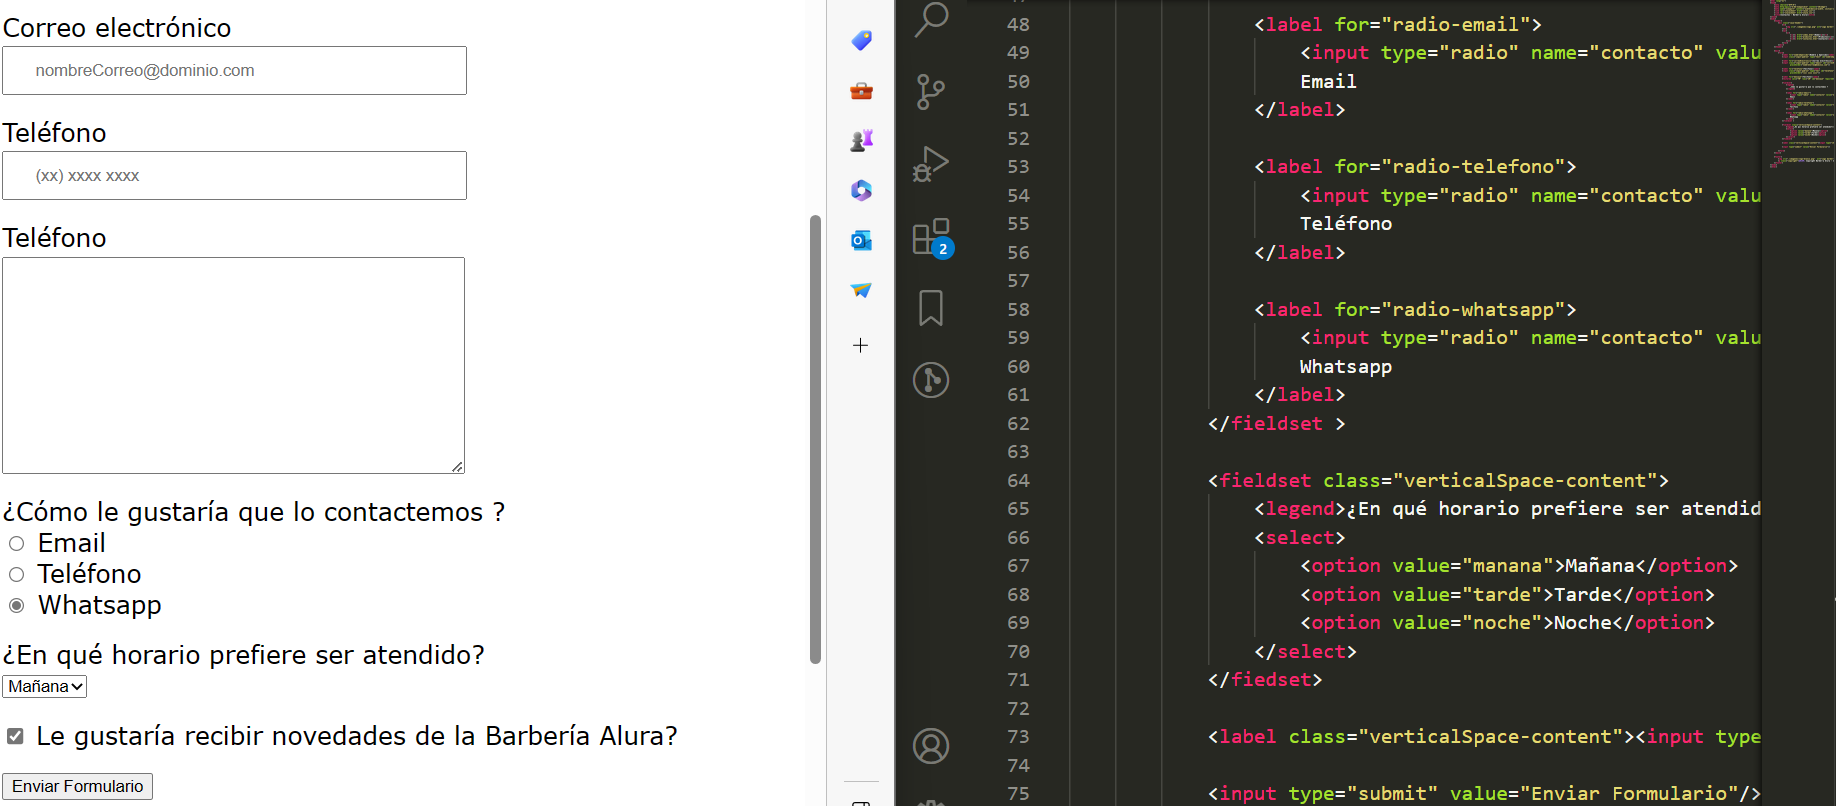Click the closing </select> tag on line 71

click(1305, 652)
